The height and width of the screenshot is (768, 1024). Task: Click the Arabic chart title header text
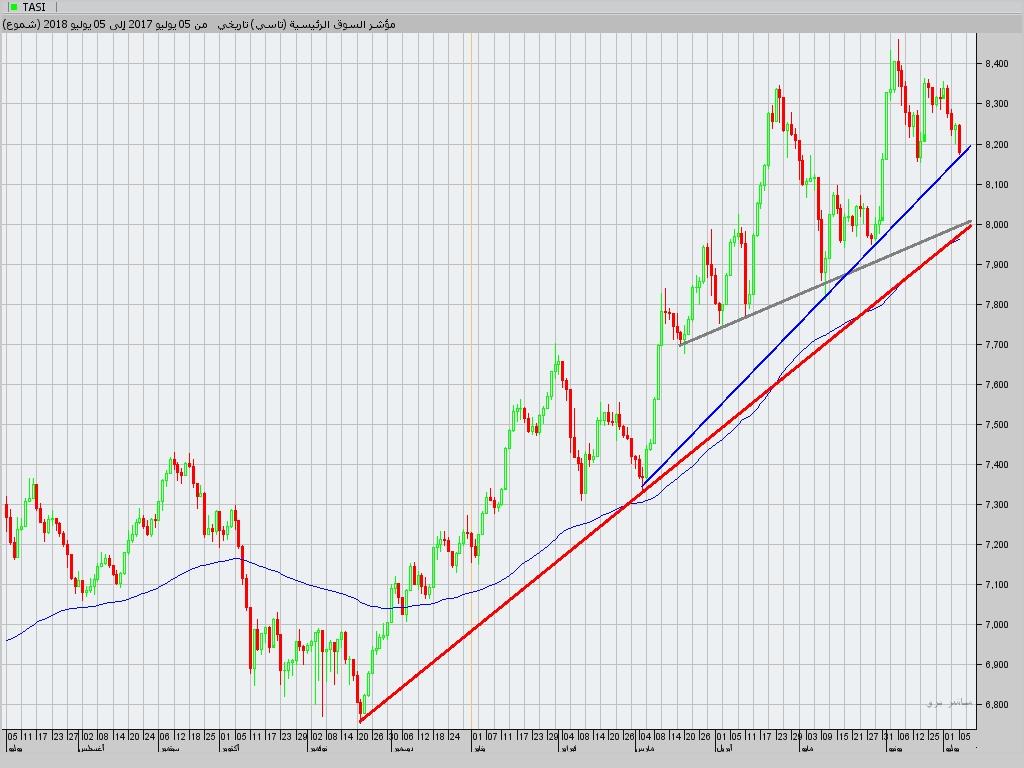200,23
